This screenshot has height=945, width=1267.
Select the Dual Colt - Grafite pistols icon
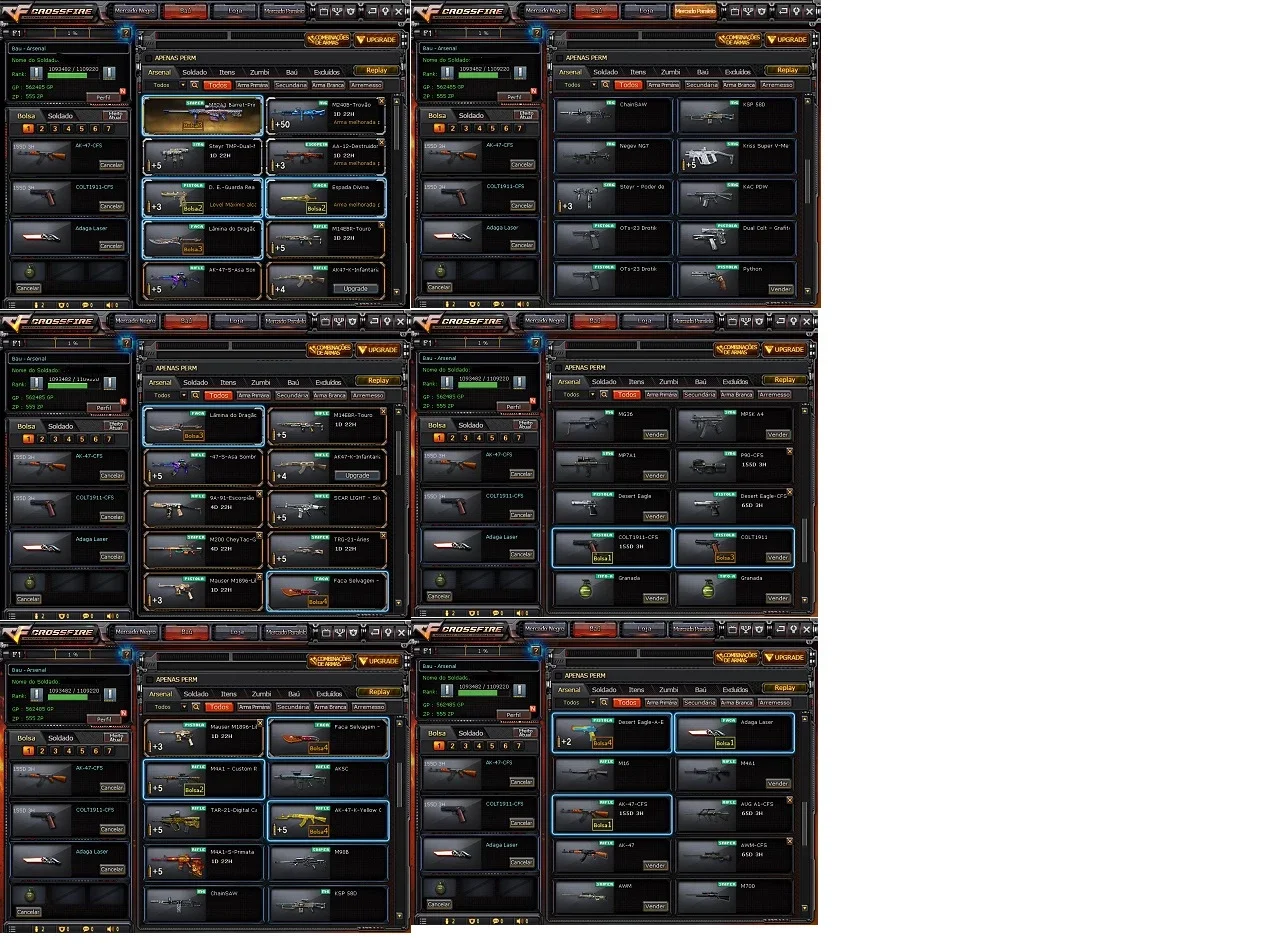[x=710, y=239]
